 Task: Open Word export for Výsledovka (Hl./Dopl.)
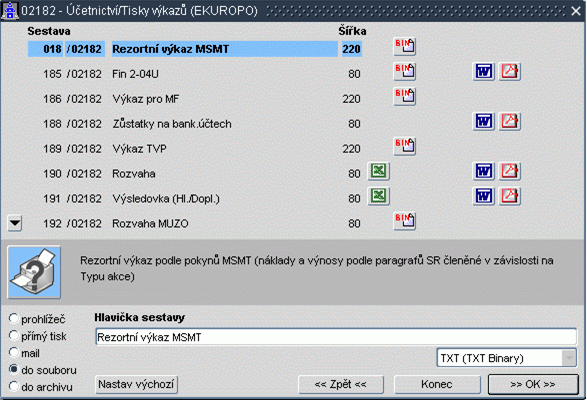tap(484, 196)
